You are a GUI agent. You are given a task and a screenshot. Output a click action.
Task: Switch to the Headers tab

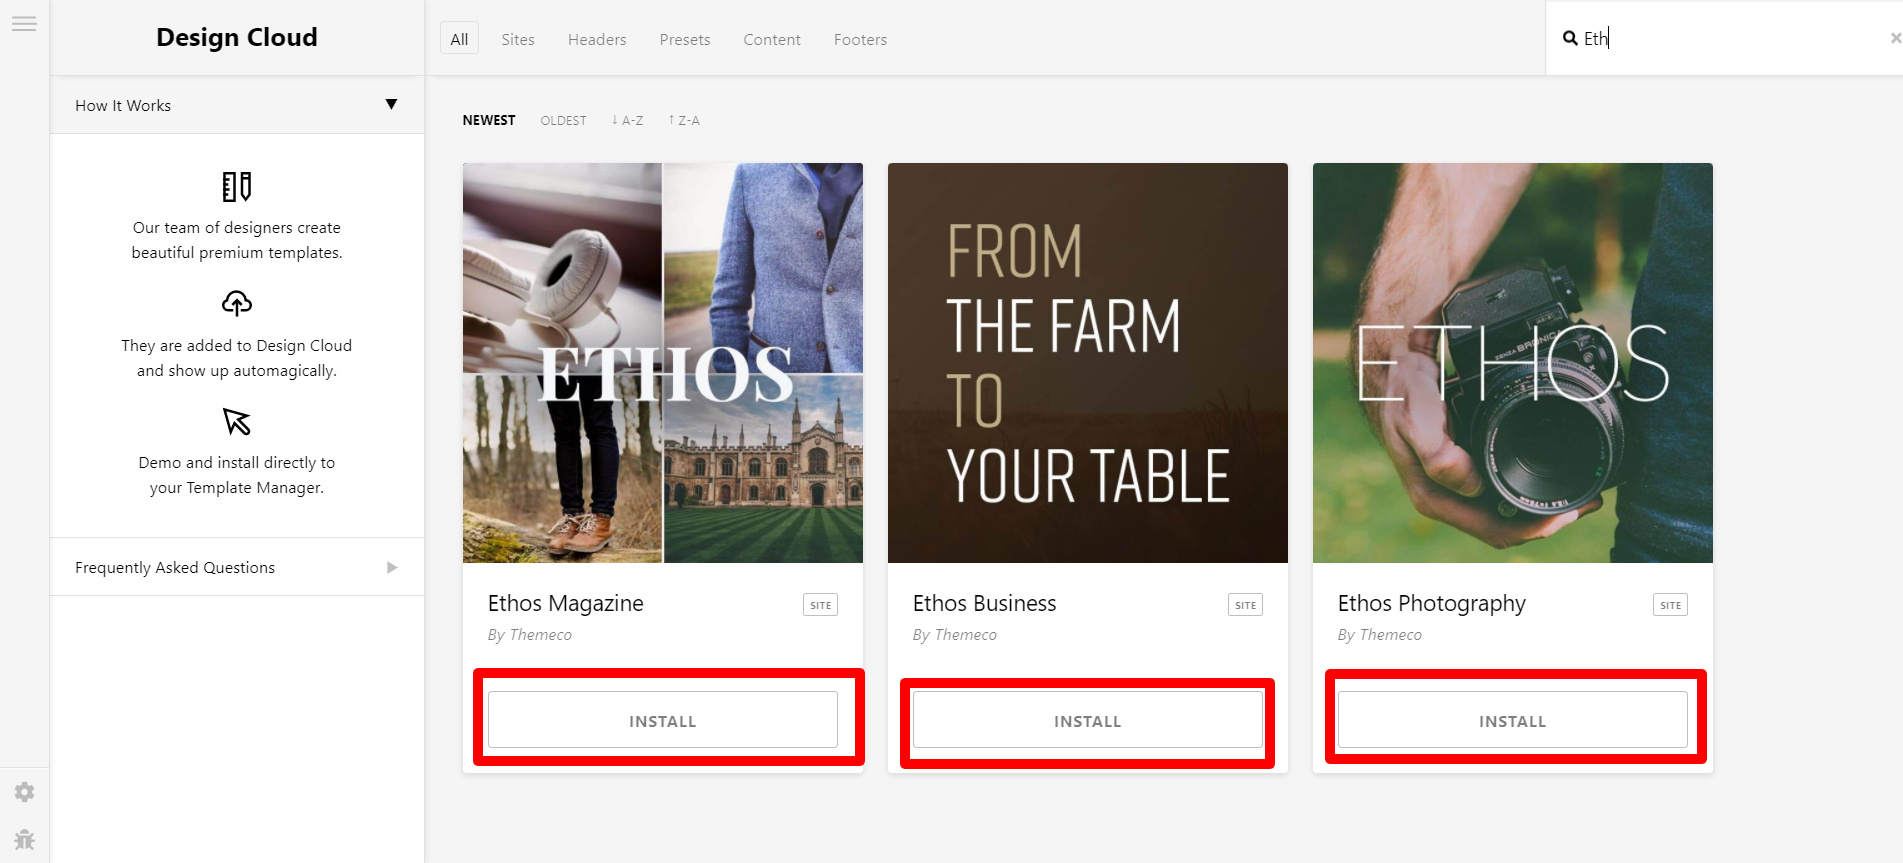pos(597,39)
